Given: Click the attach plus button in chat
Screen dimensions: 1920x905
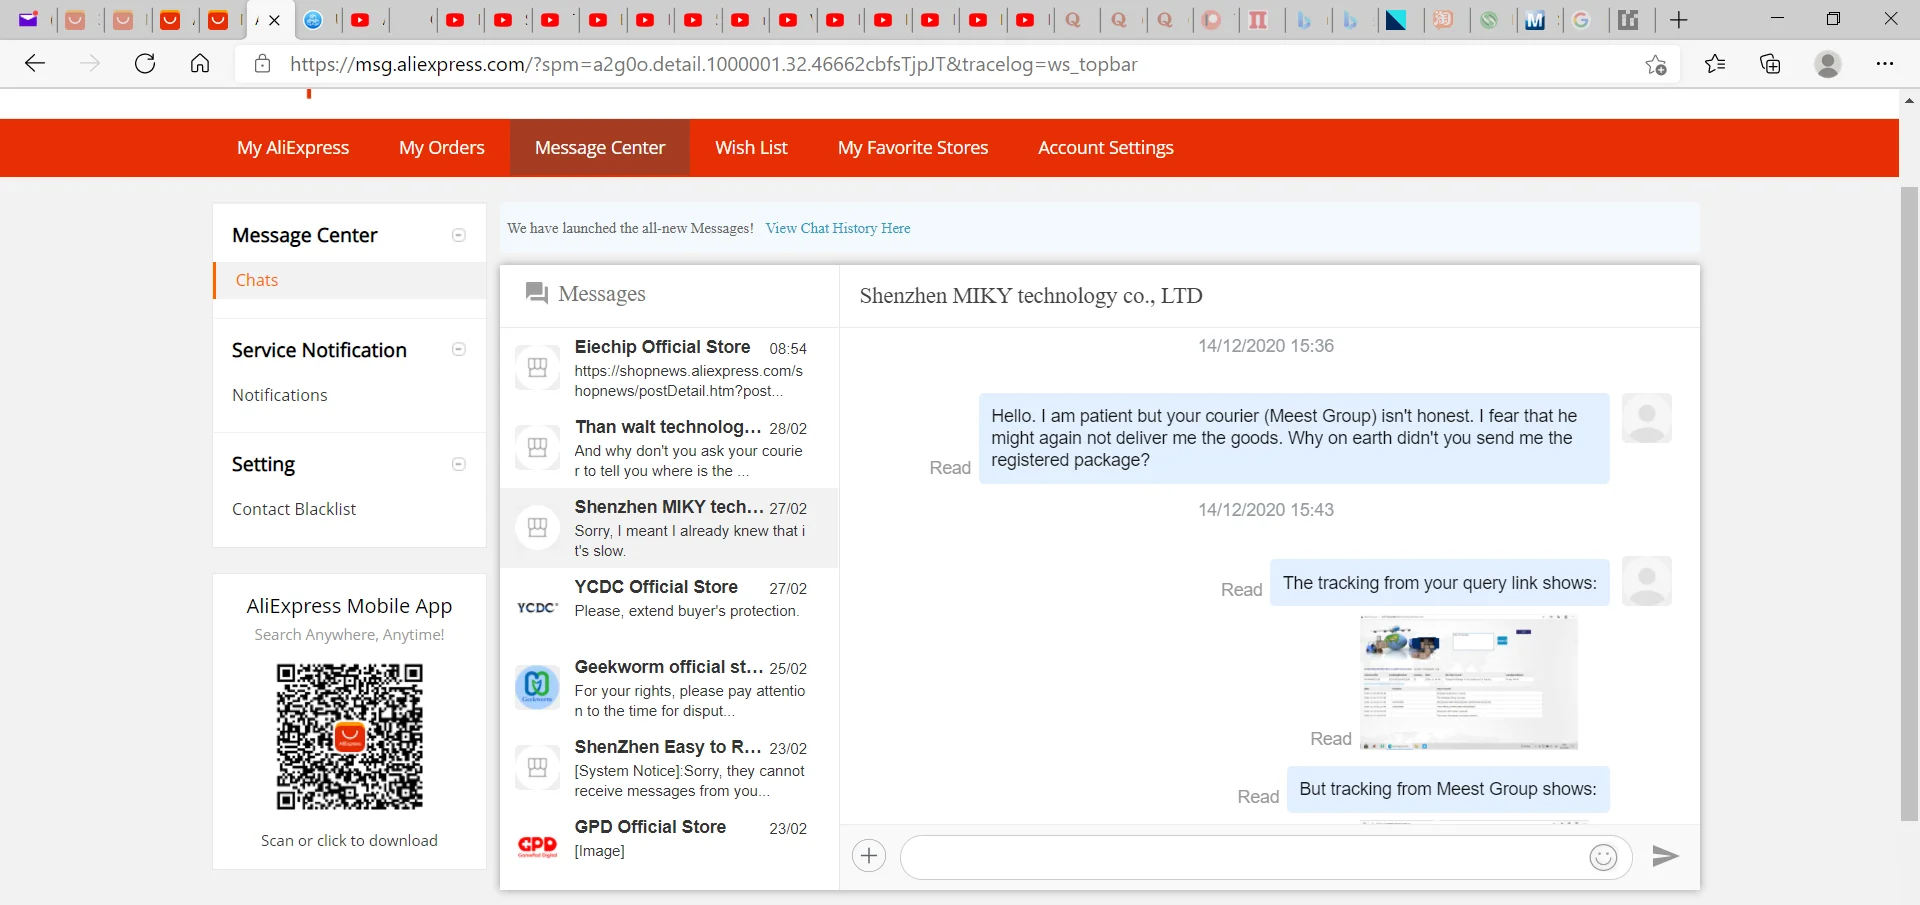Looking at the screenshot, I should [869, 856].
